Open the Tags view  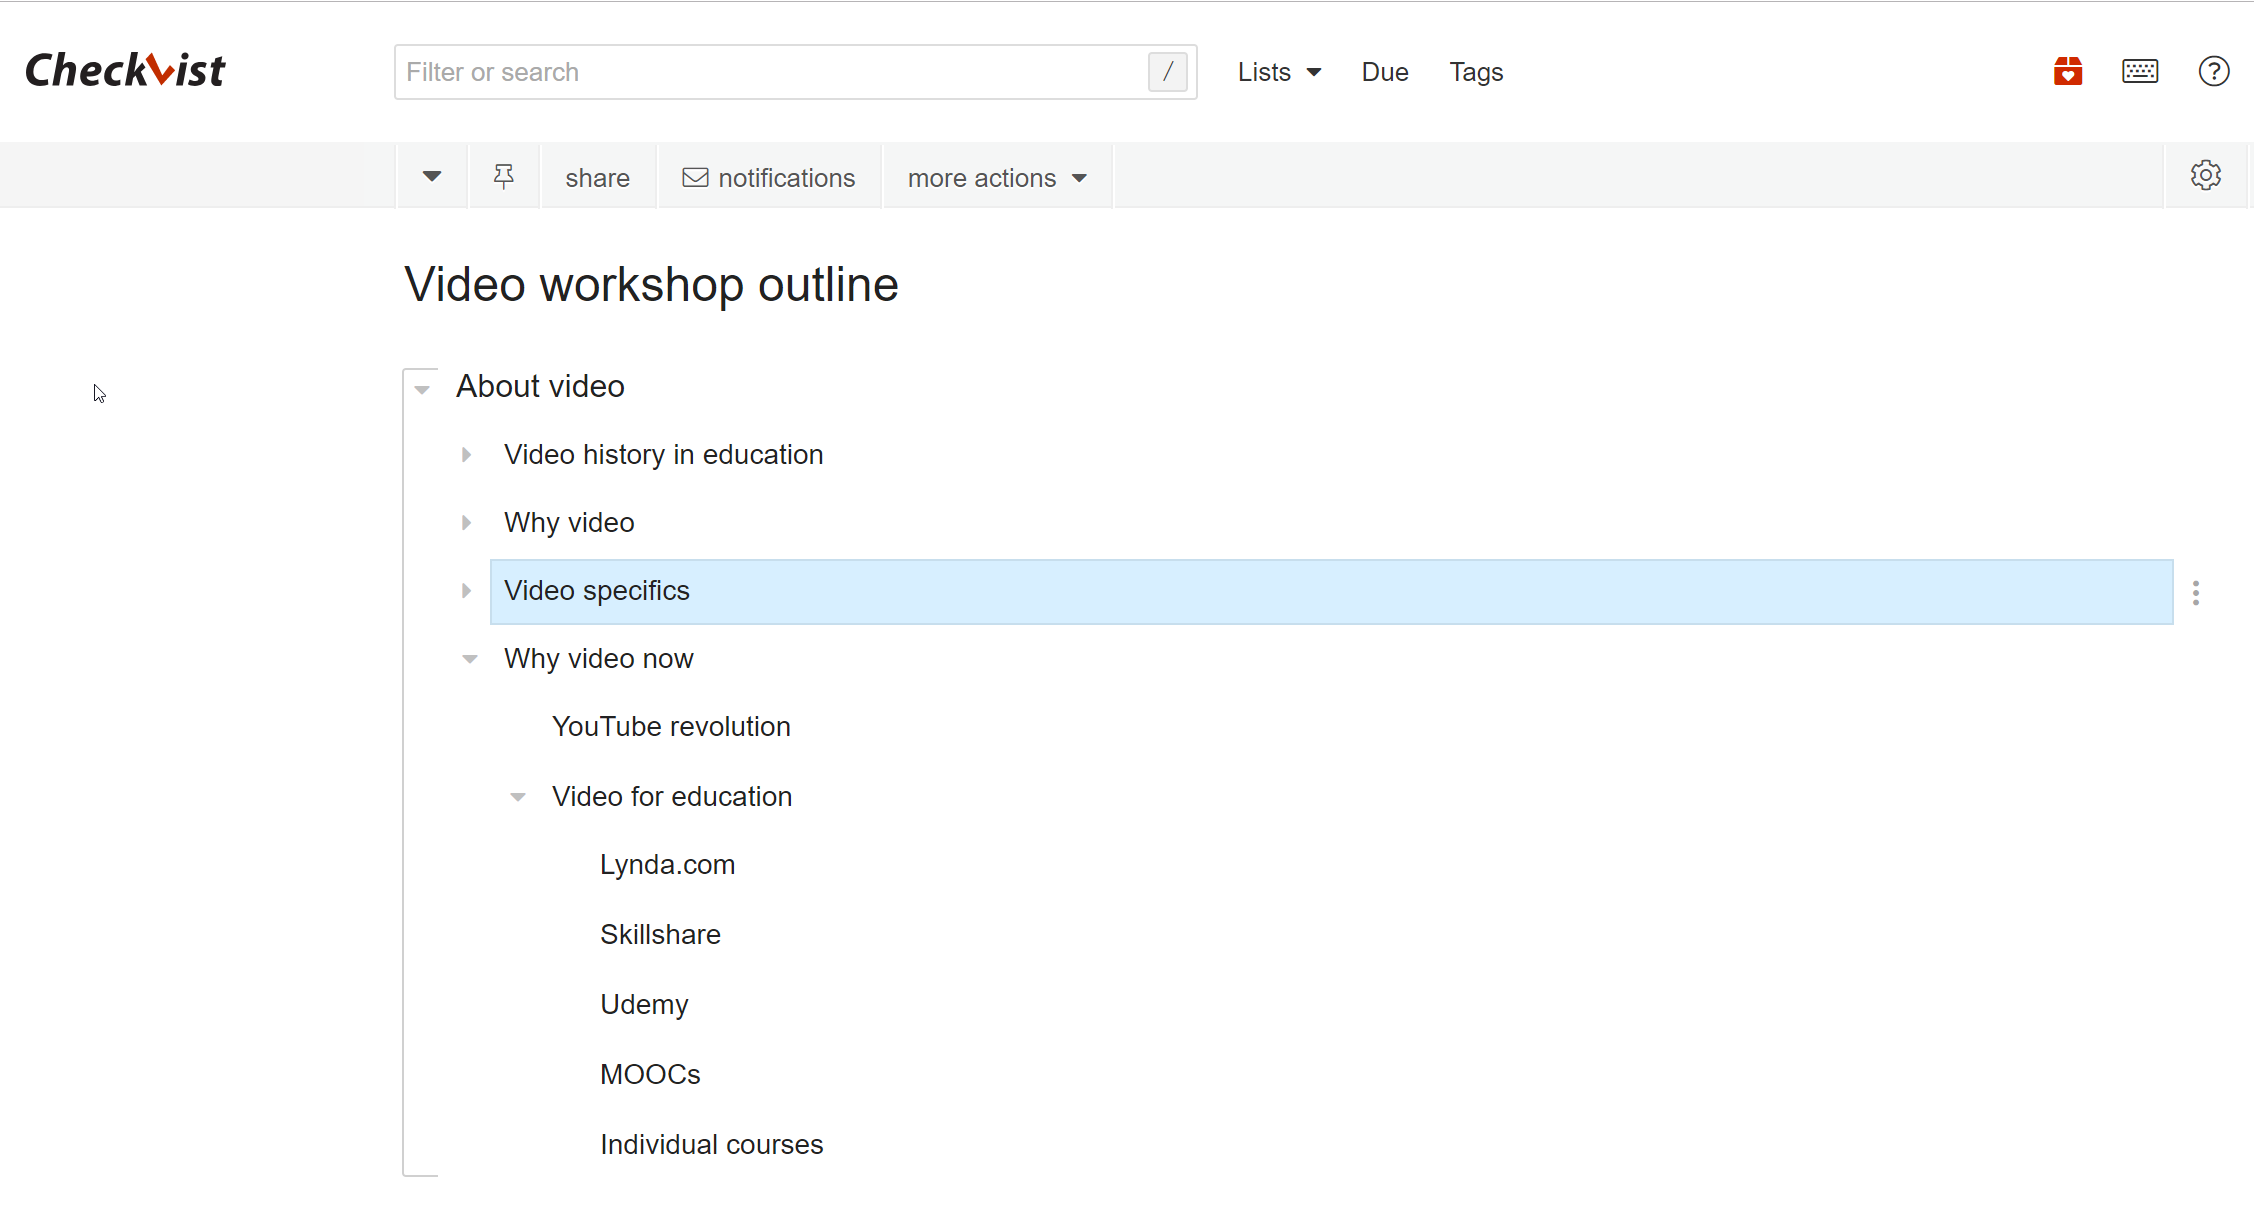click(x=1476, y=72)
